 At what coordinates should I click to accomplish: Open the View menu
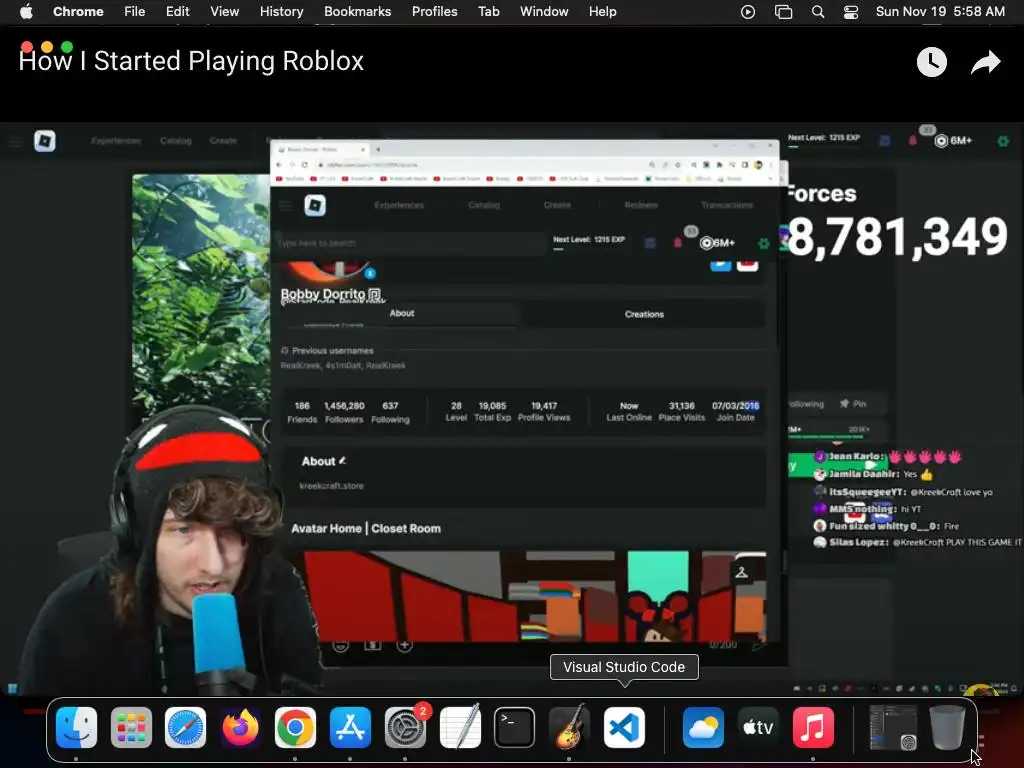click(x=225, y=12)
